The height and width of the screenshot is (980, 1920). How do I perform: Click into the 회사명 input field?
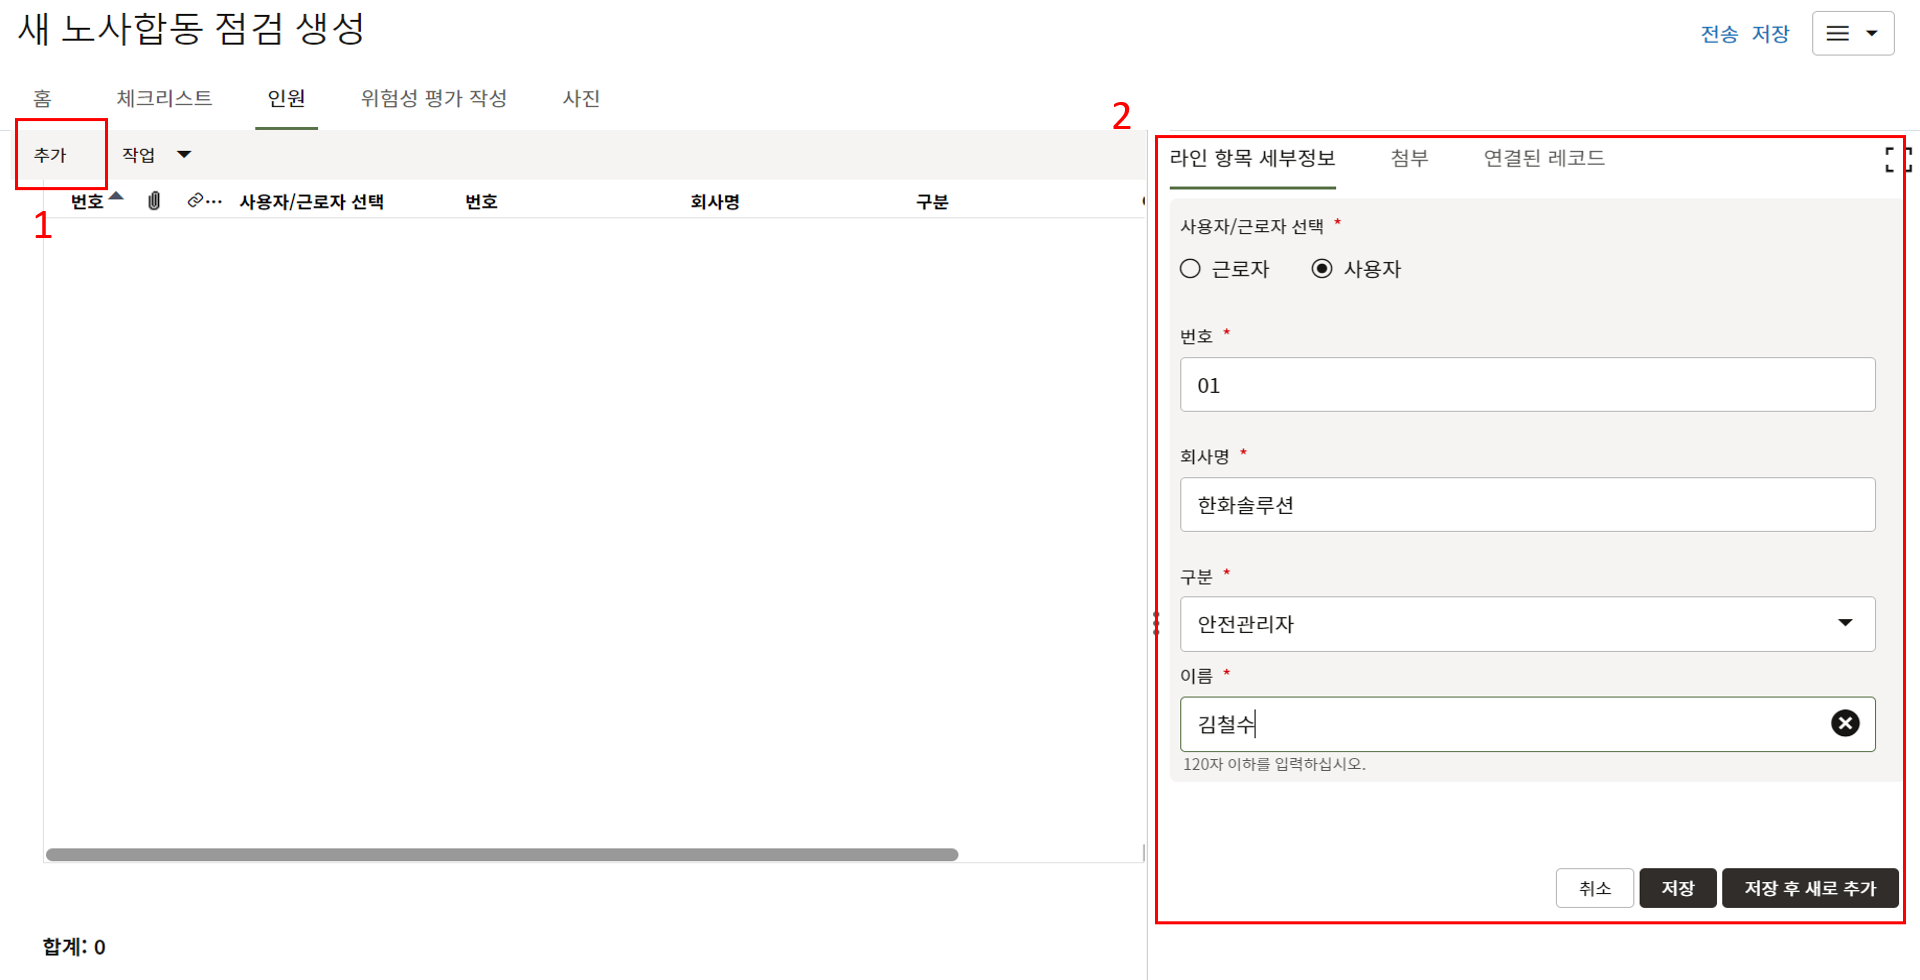point(1526,505)
